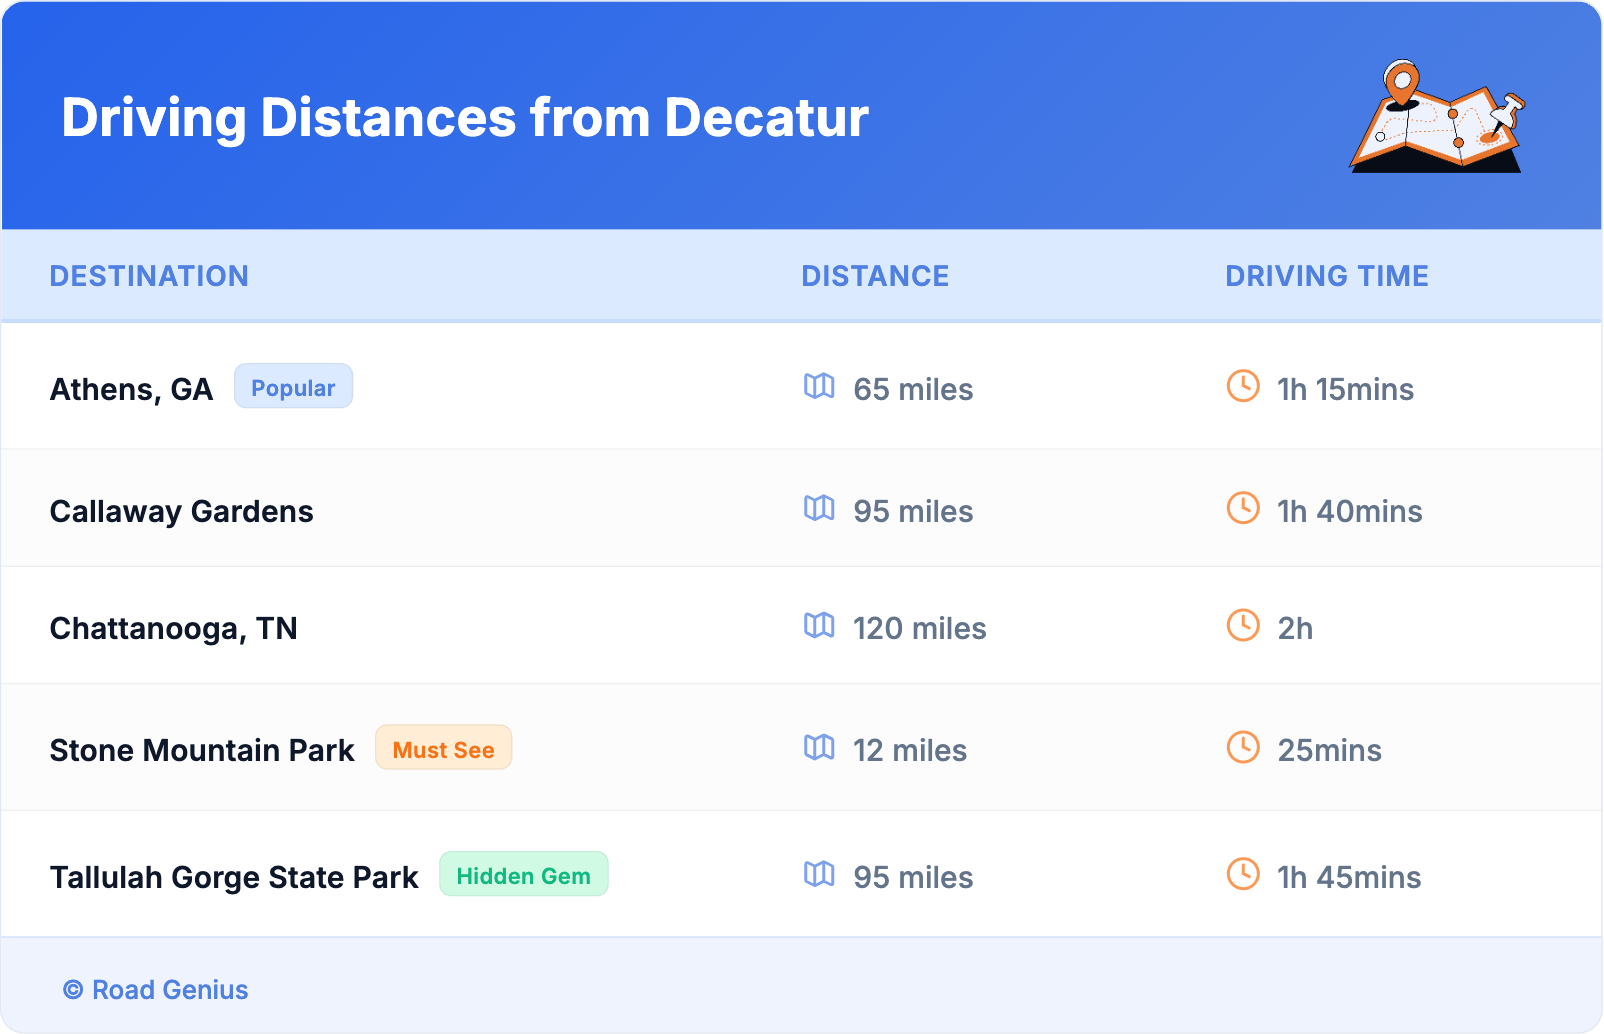The height and width of the screenshot is (1034, 1604).
Task: Open the Road Genius copyright link
Action: (156, 989)
